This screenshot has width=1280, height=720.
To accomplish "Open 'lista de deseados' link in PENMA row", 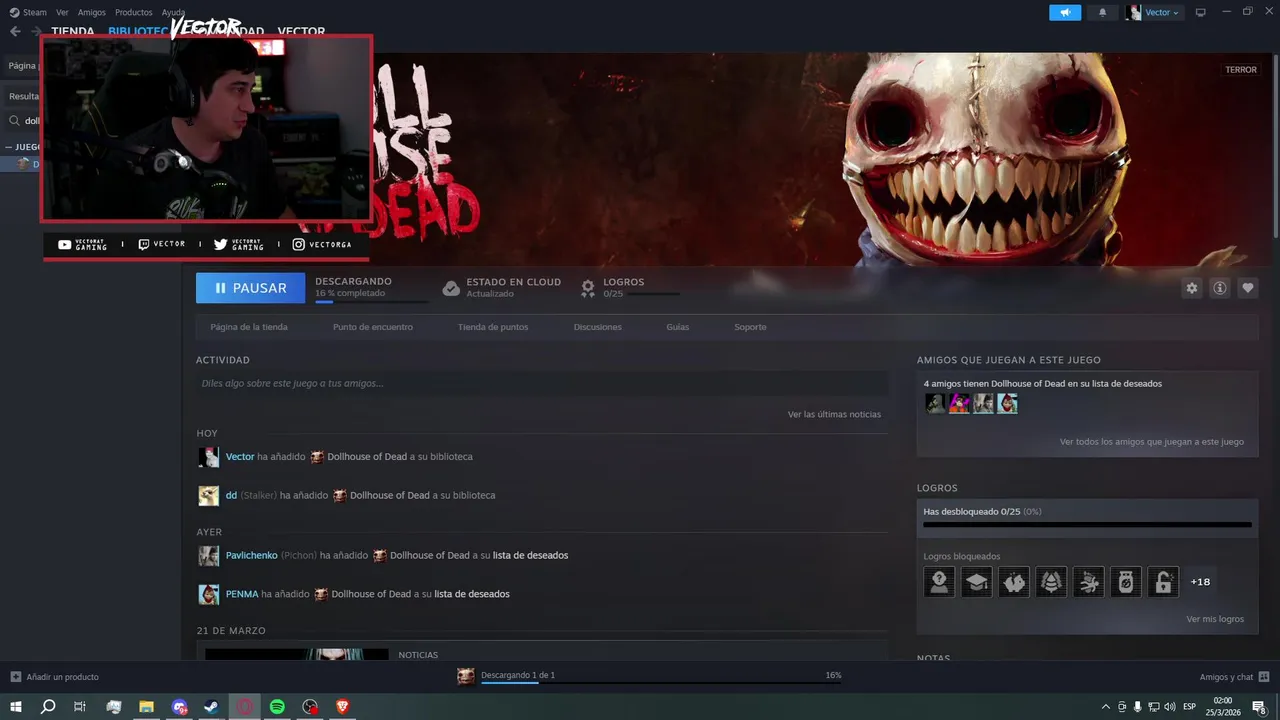I will coord(472,594).
